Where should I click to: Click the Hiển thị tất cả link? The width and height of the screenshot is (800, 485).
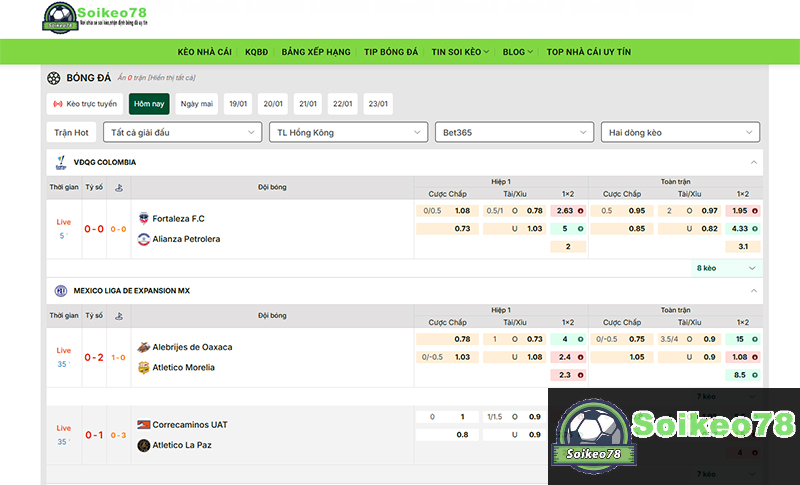170,78
